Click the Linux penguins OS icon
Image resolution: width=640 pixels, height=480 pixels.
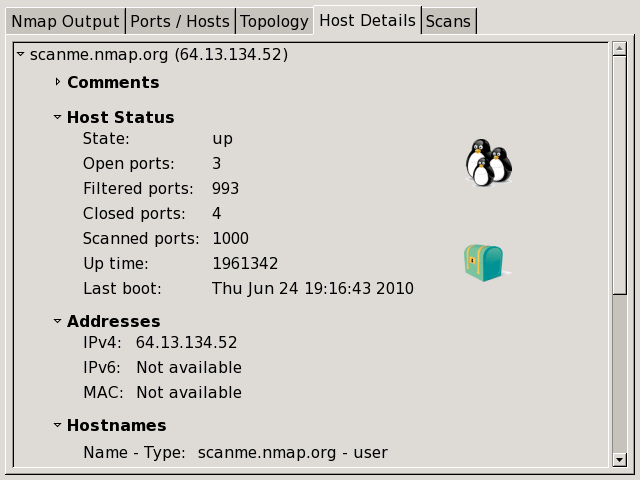pyautogui.click(x=488, y=162)
